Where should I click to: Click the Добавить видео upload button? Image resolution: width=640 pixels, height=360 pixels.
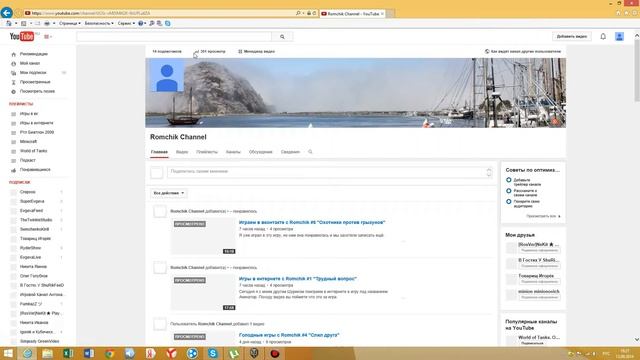(x=571, y=36)
